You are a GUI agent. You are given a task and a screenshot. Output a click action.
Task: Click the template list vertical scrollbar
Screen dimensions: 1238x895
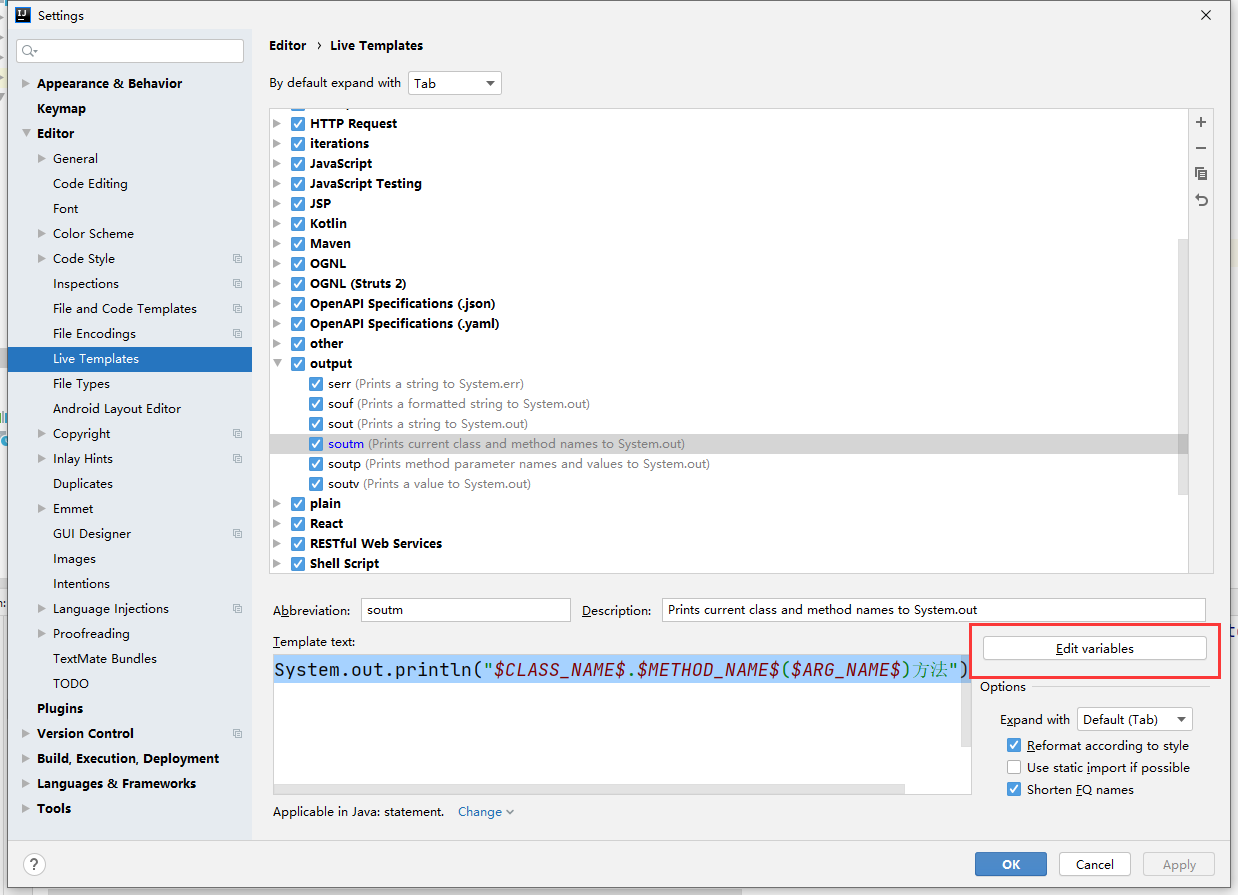[1183, 366]
